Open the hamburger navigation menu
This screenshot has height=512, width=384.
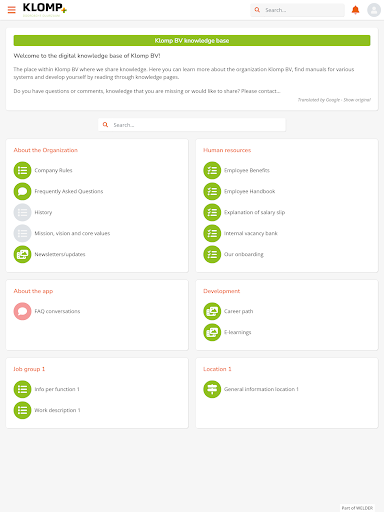click(x=12, y=10)
